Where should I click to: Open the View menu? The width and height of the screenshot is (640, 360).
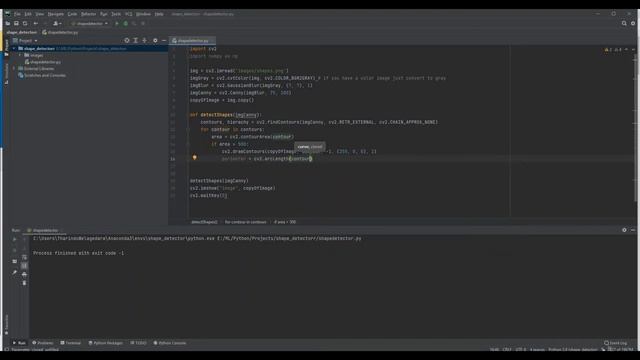(x=40, y=14)
